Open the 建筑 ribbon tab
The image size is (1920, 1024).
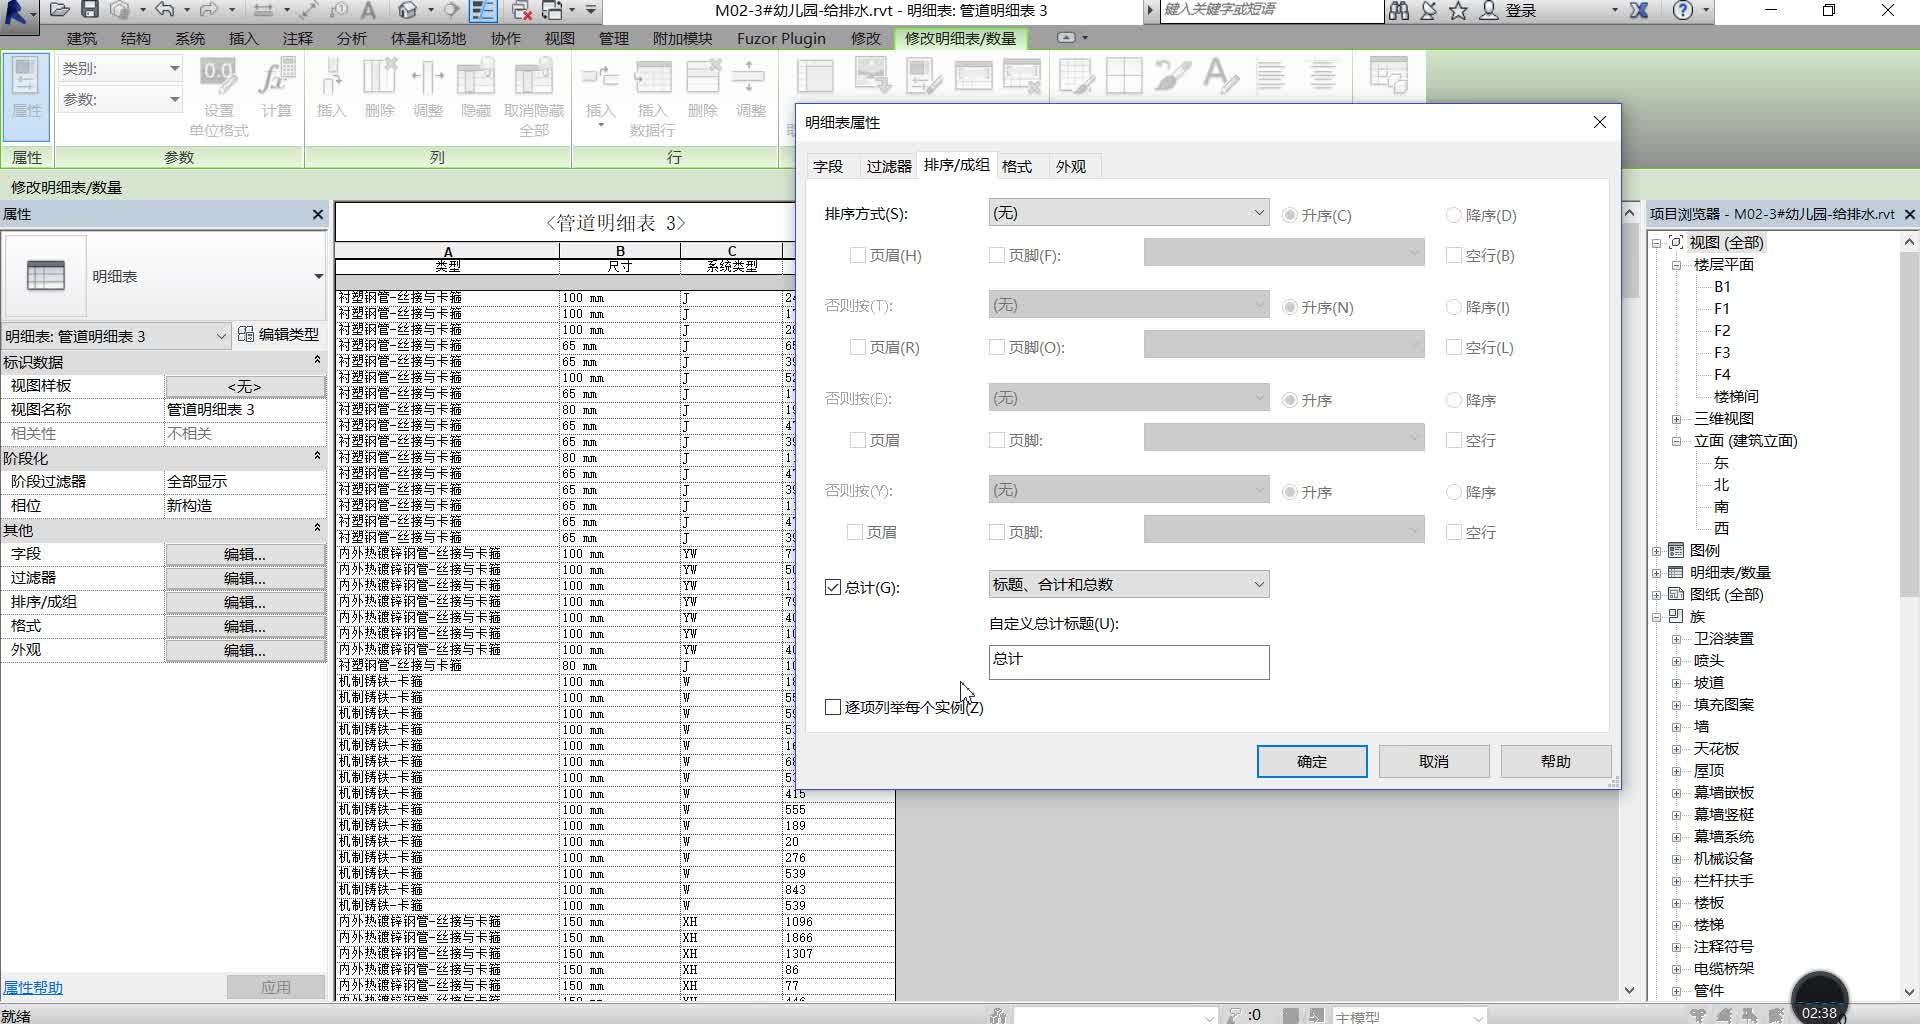click(x=82, y=38)
